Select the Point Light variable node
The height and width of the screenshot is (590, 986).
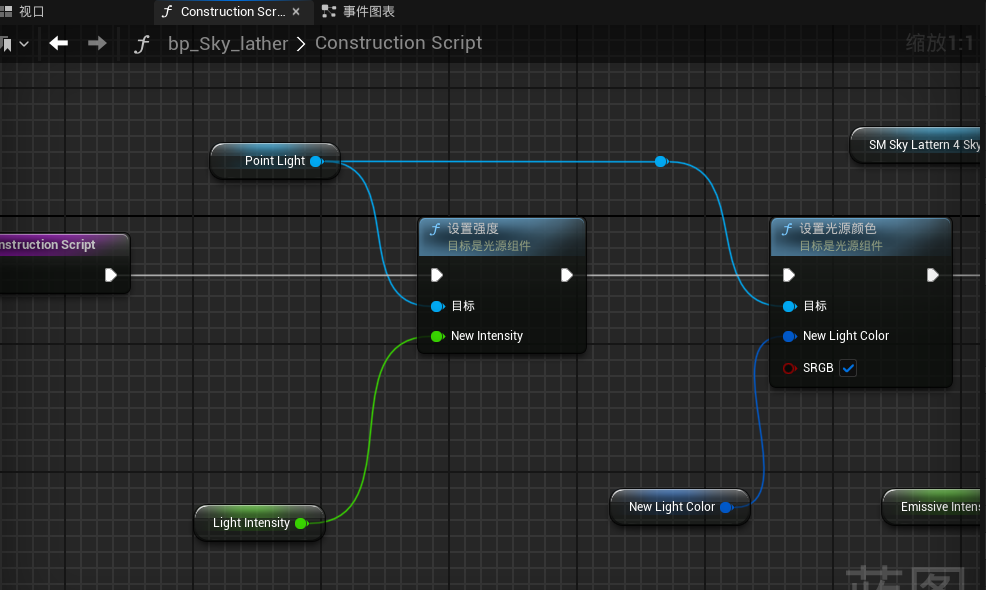point(275,161)
